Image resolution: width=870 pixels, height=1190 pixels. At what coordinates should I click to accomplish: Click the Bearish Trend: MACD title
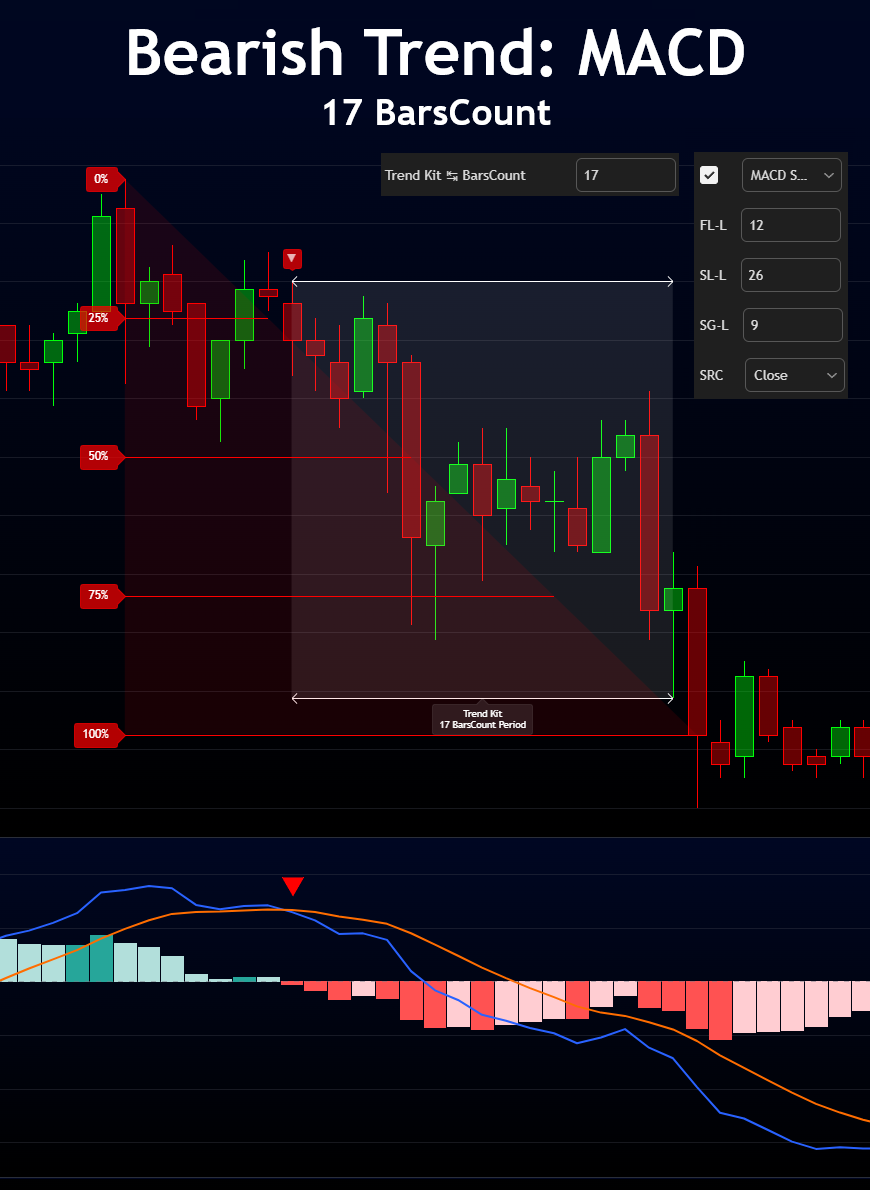[436, 53]
